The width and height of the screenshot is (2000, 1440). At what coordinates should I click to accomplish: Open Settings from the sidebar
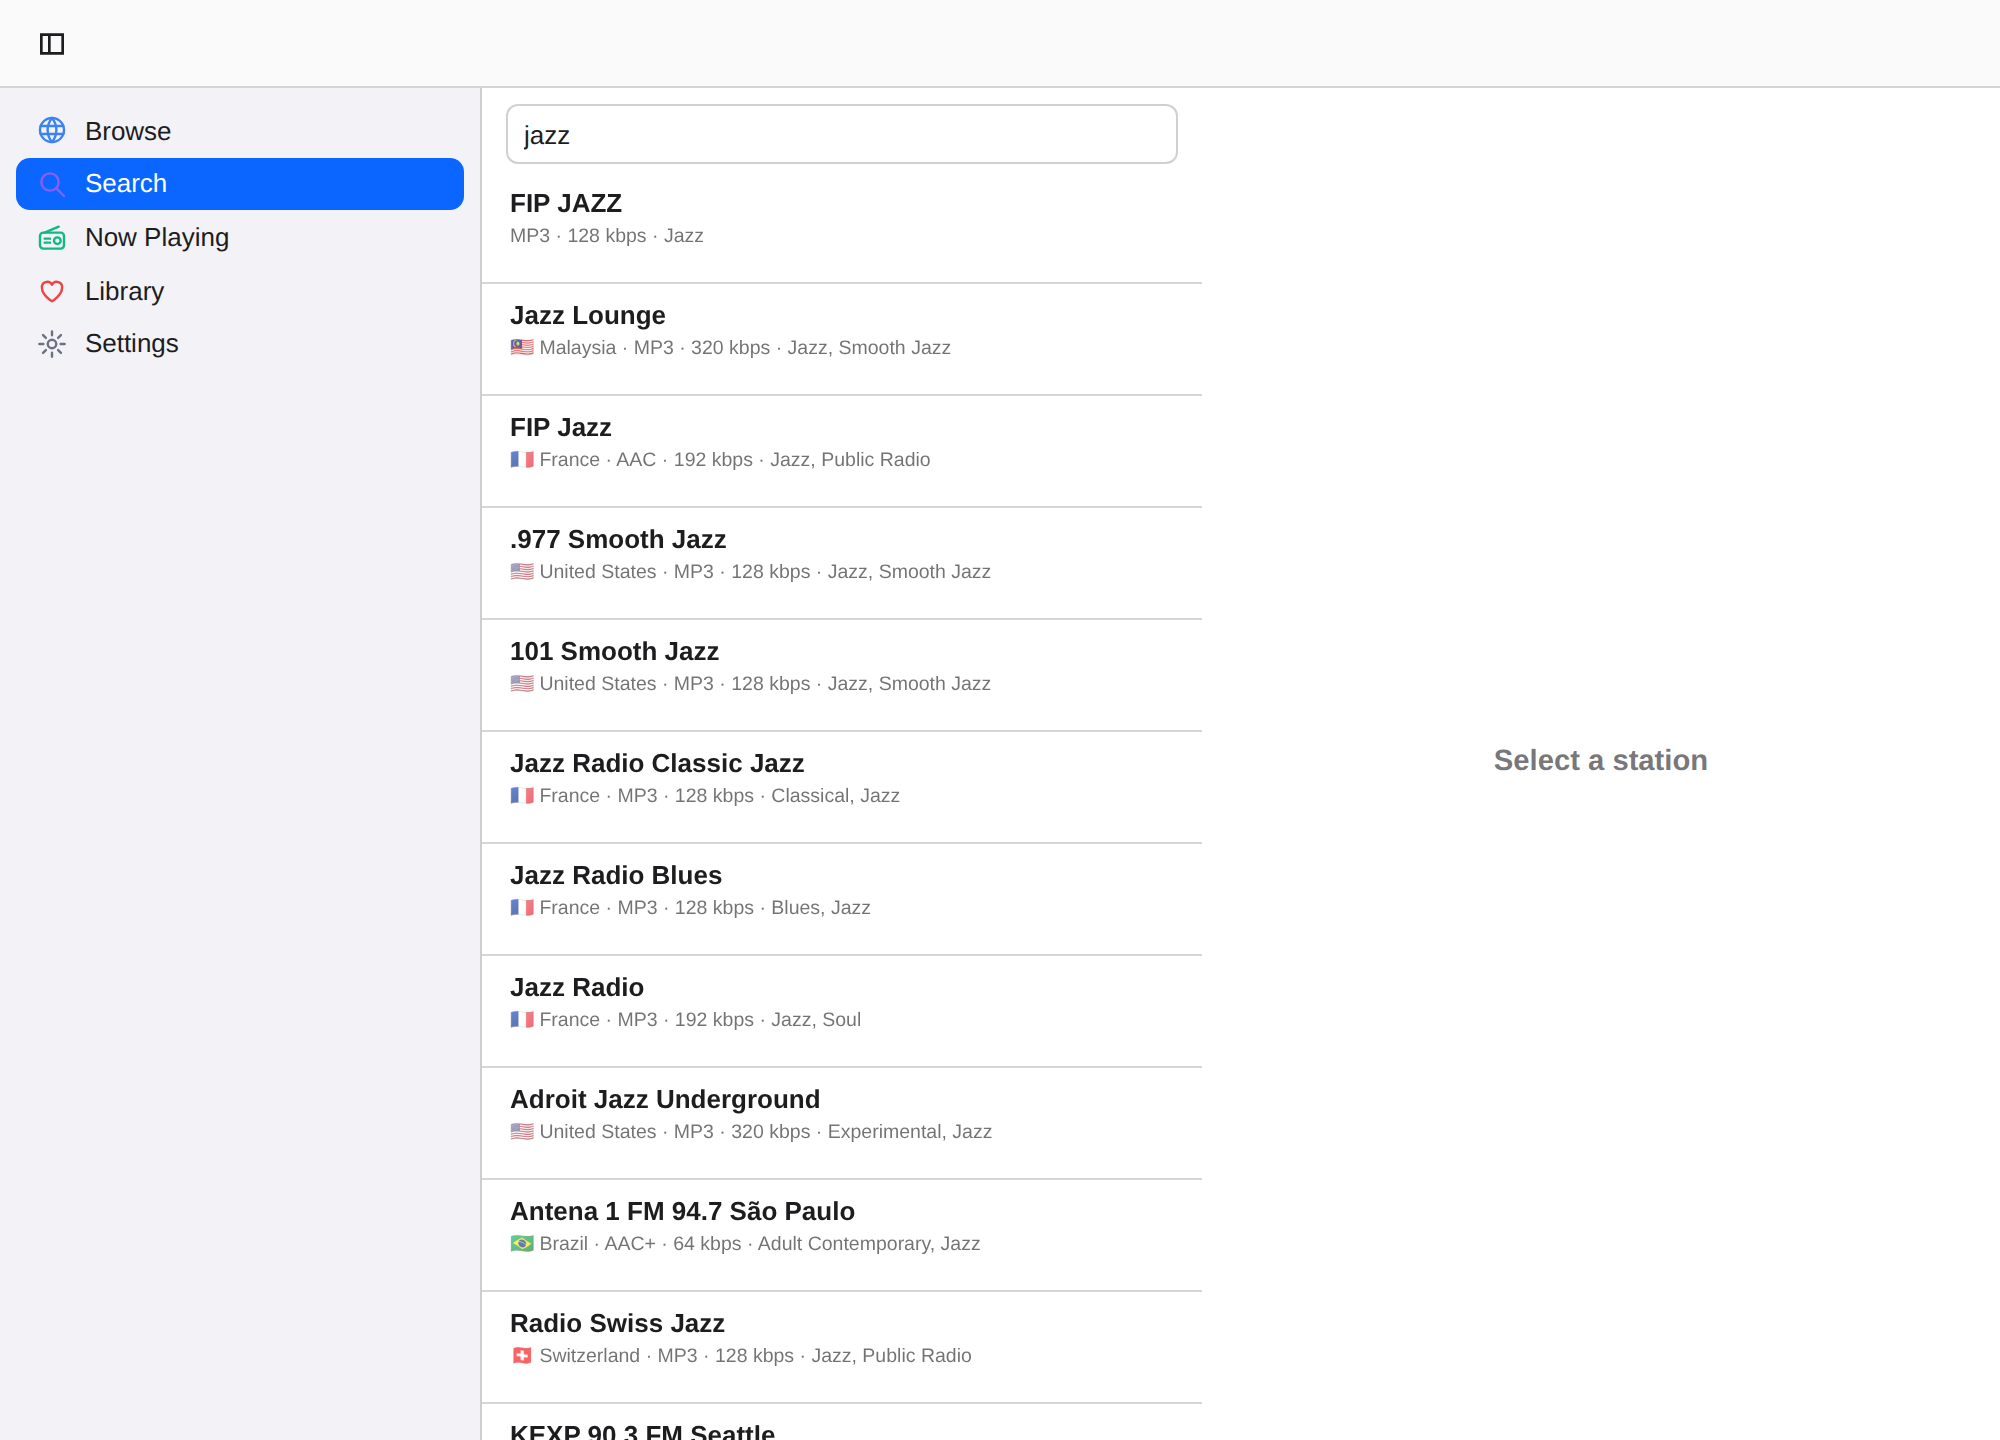pos(240,344)
